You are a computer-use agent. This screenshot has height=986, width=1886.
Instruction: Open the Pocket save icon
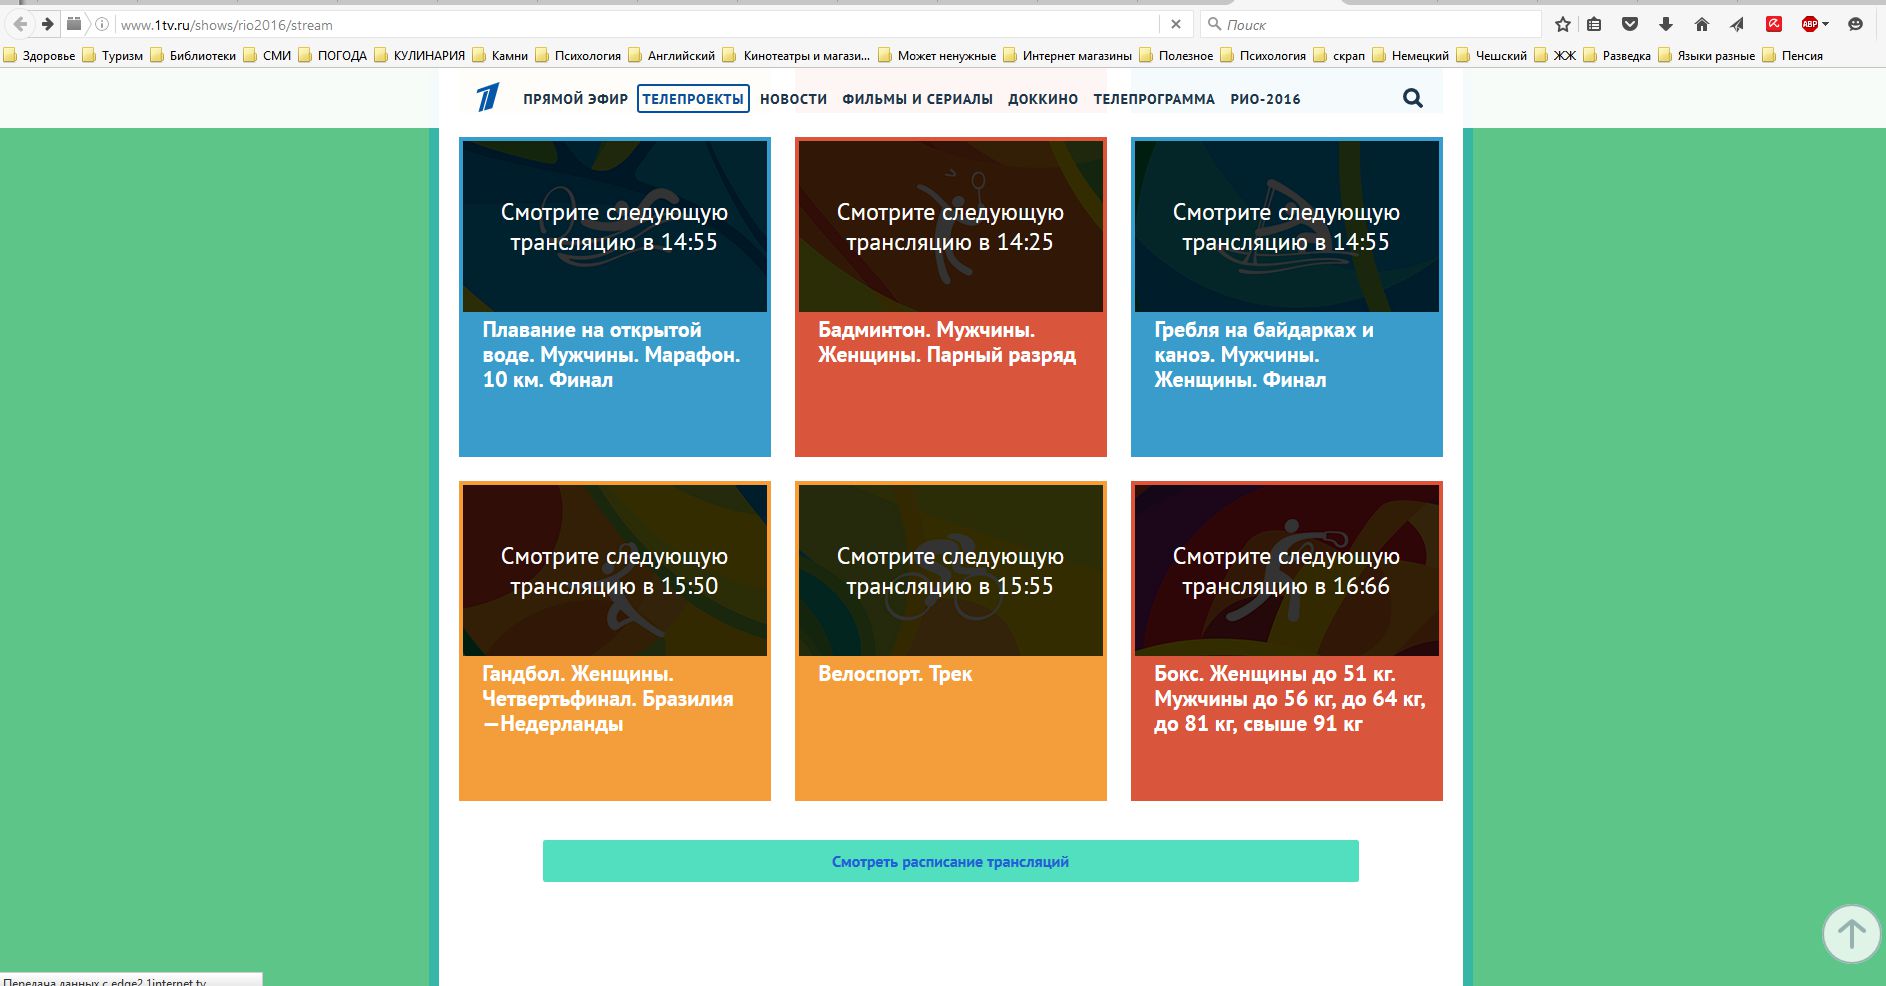coord(1630,25)
